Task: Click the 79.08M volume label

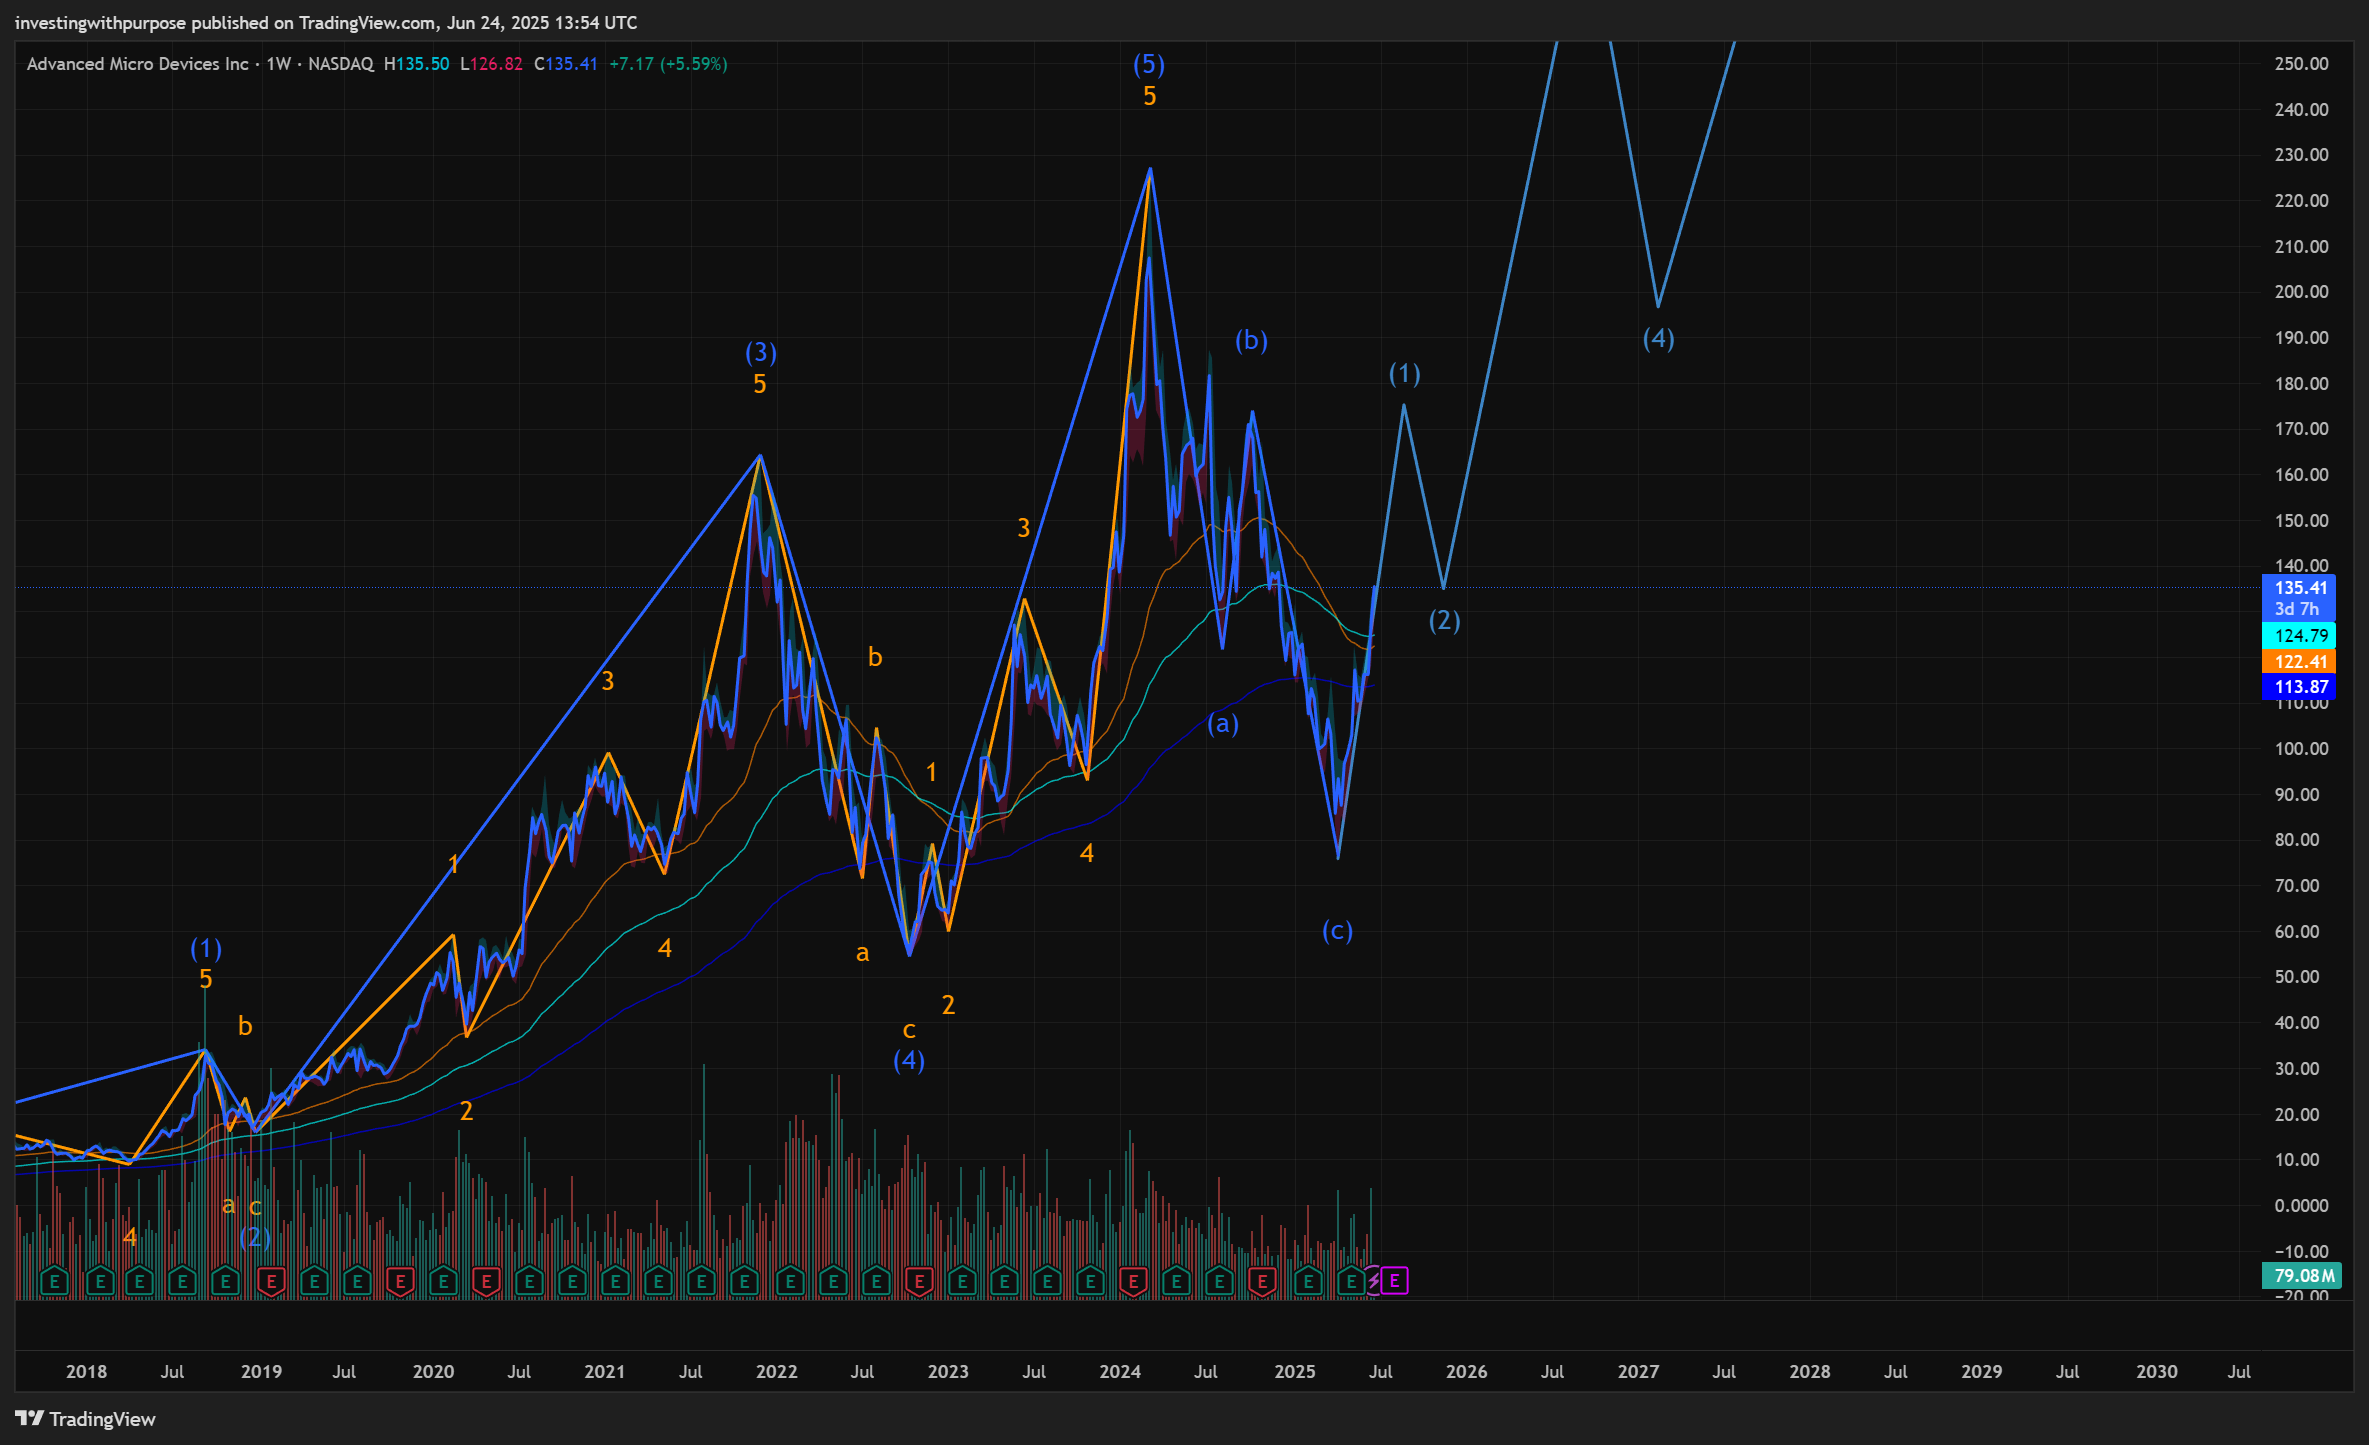Action: coord(2303,1276)
